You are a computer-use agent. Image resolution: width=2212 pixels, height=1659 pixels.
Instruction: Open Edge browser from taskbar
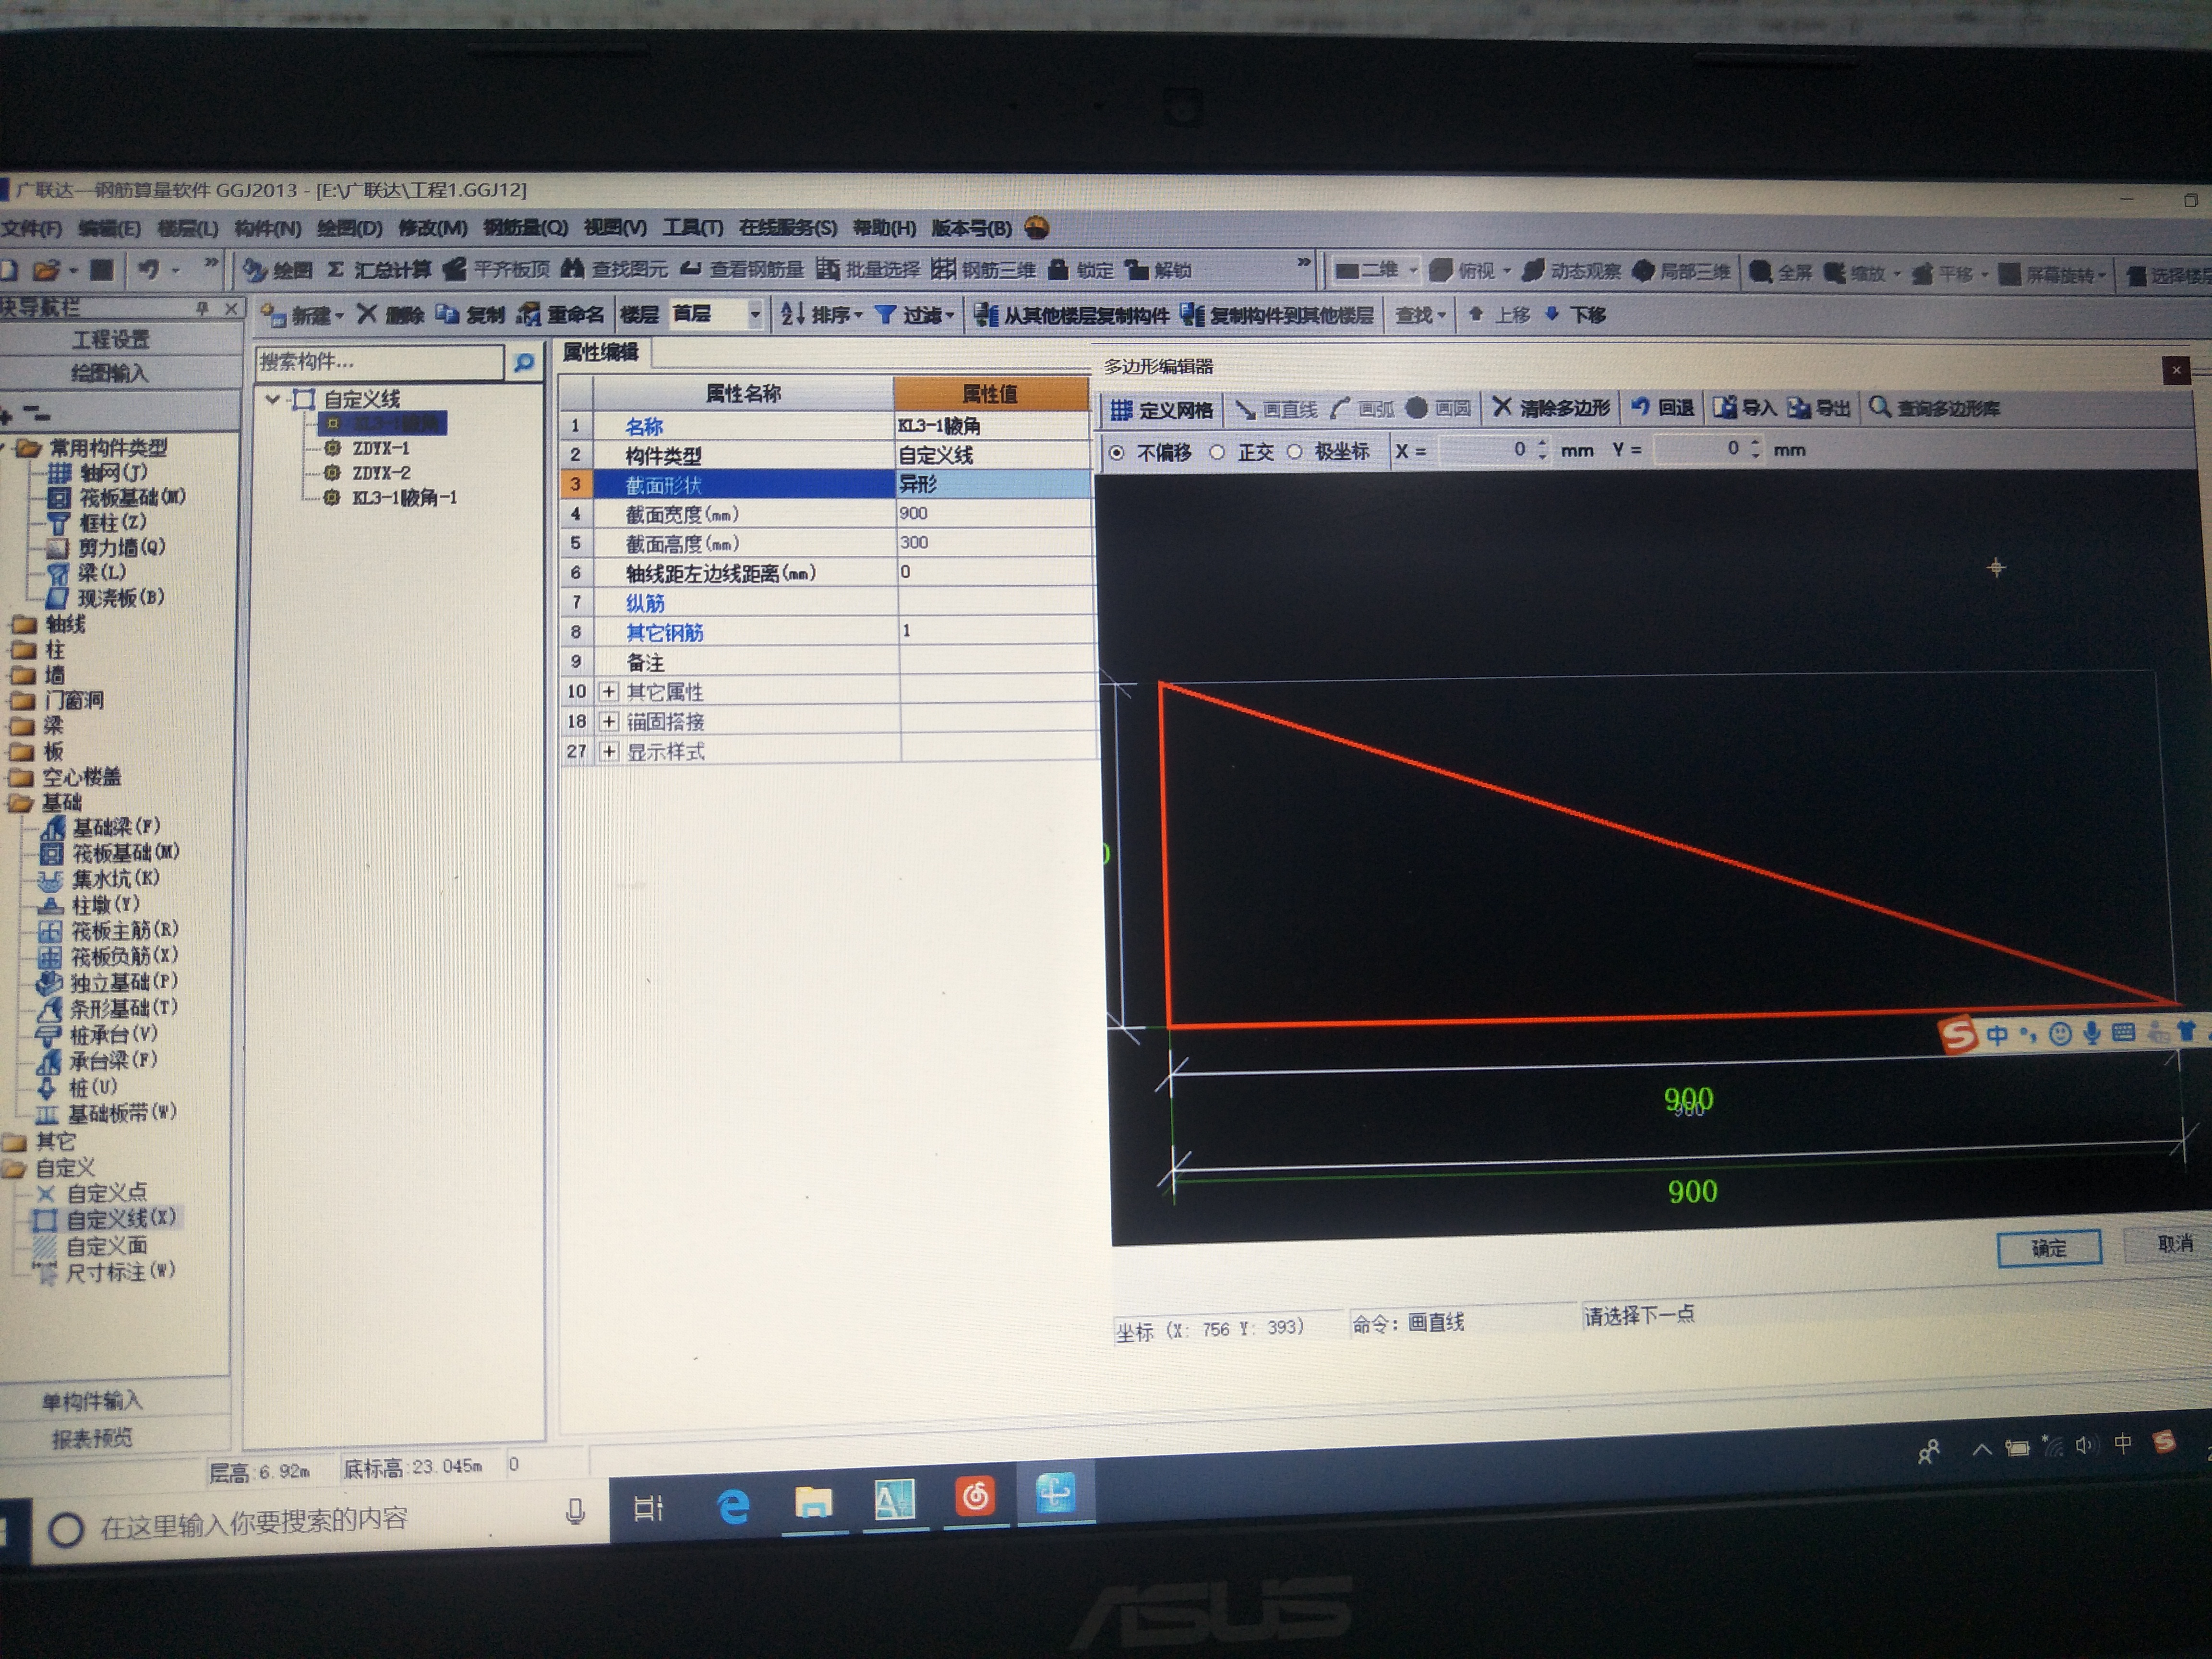[733, 1506]
